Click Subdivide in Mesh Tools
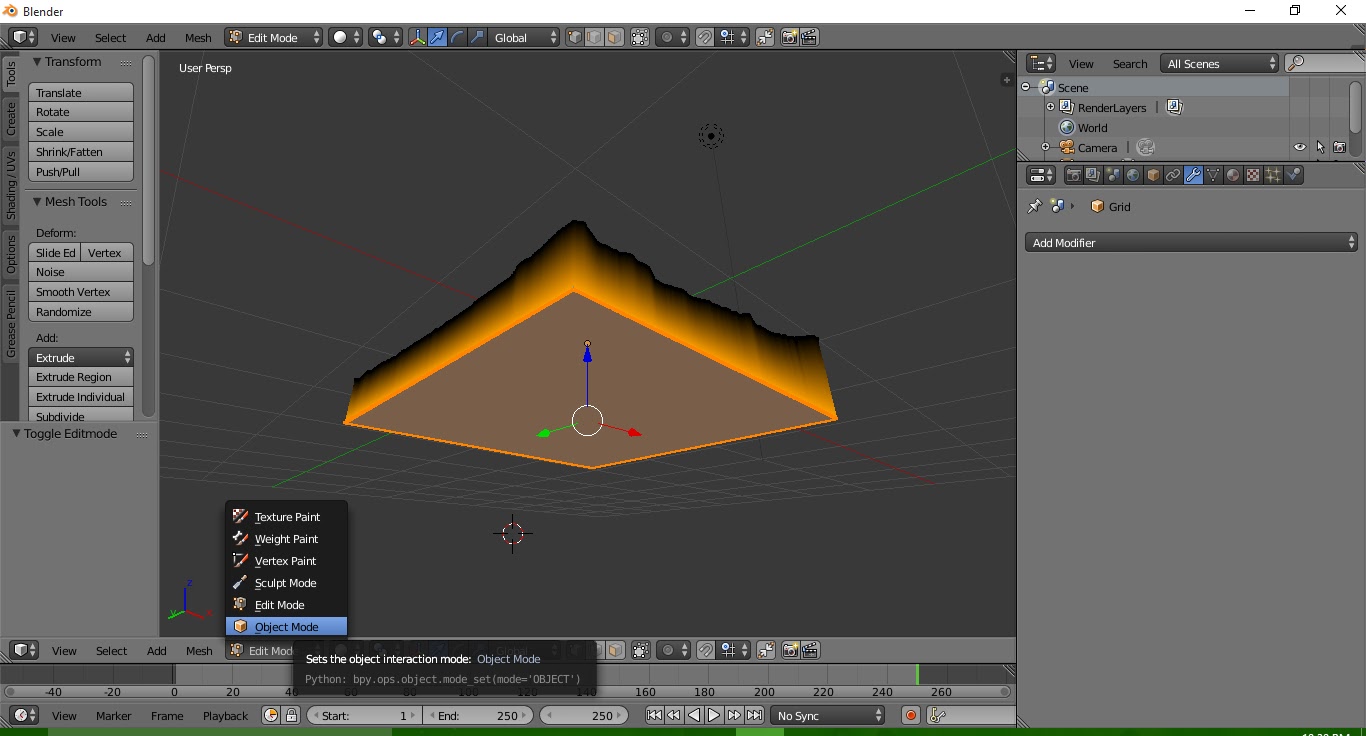Screen dimensions: 1366x736 click(x=80, y=416)
